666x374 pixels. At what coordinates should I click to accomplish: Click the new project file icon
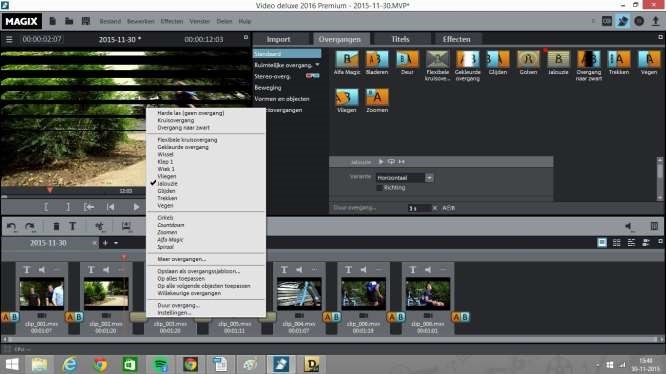[x=53, y=21]
